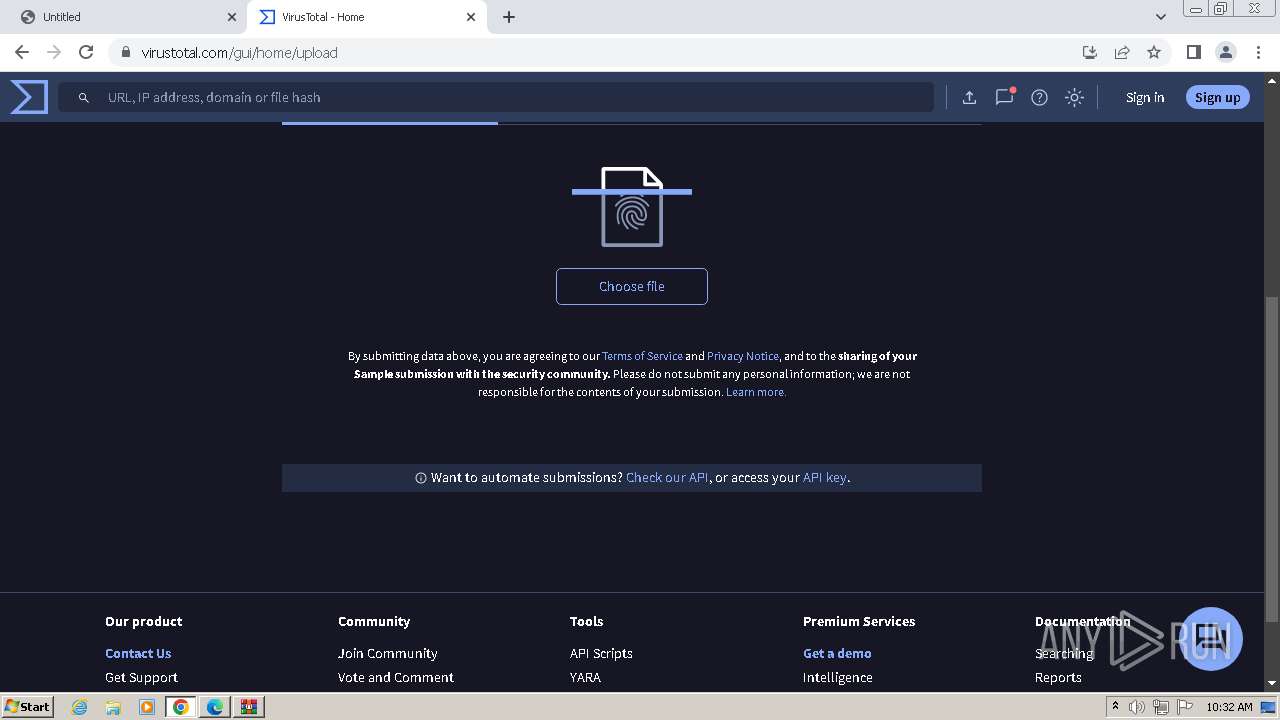1280x720 pixels.
Task: Open Reports documentation link
Action: point(1058,677)
